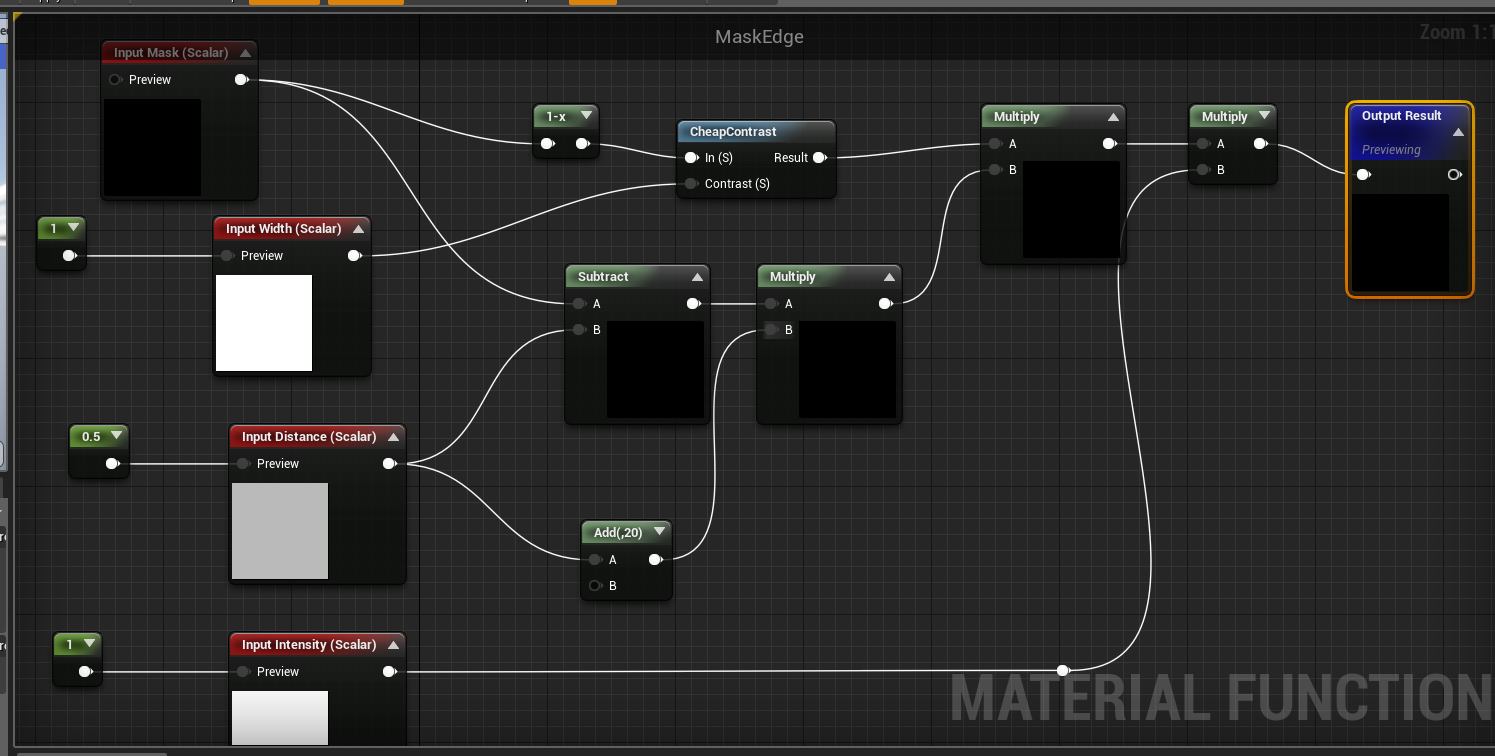Image resolution: width=1495 pixels, height=756 pixels.
Task: Collapse the Input Distance node preview
Action: (393, 436)
